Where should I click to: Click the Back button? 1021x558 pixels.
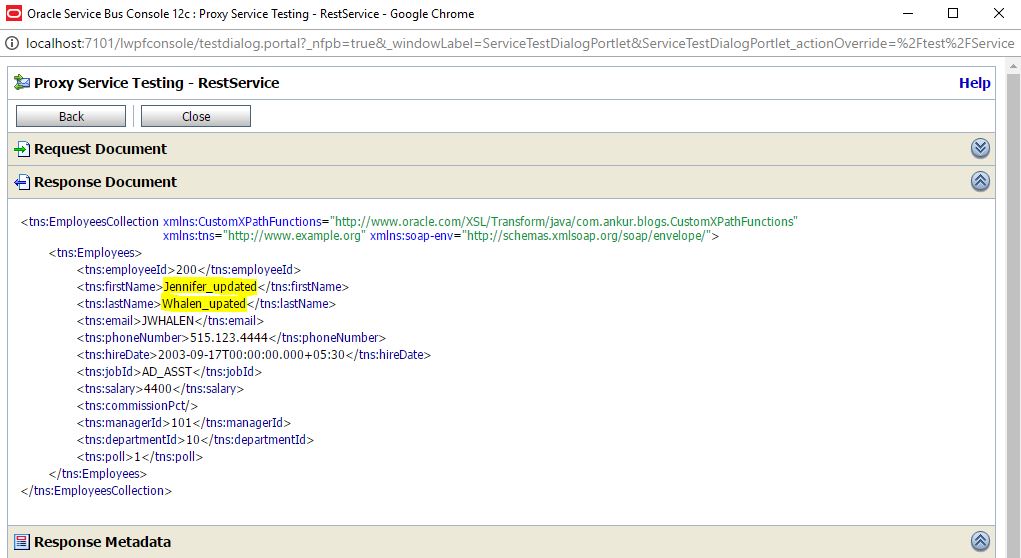[71, 117]
